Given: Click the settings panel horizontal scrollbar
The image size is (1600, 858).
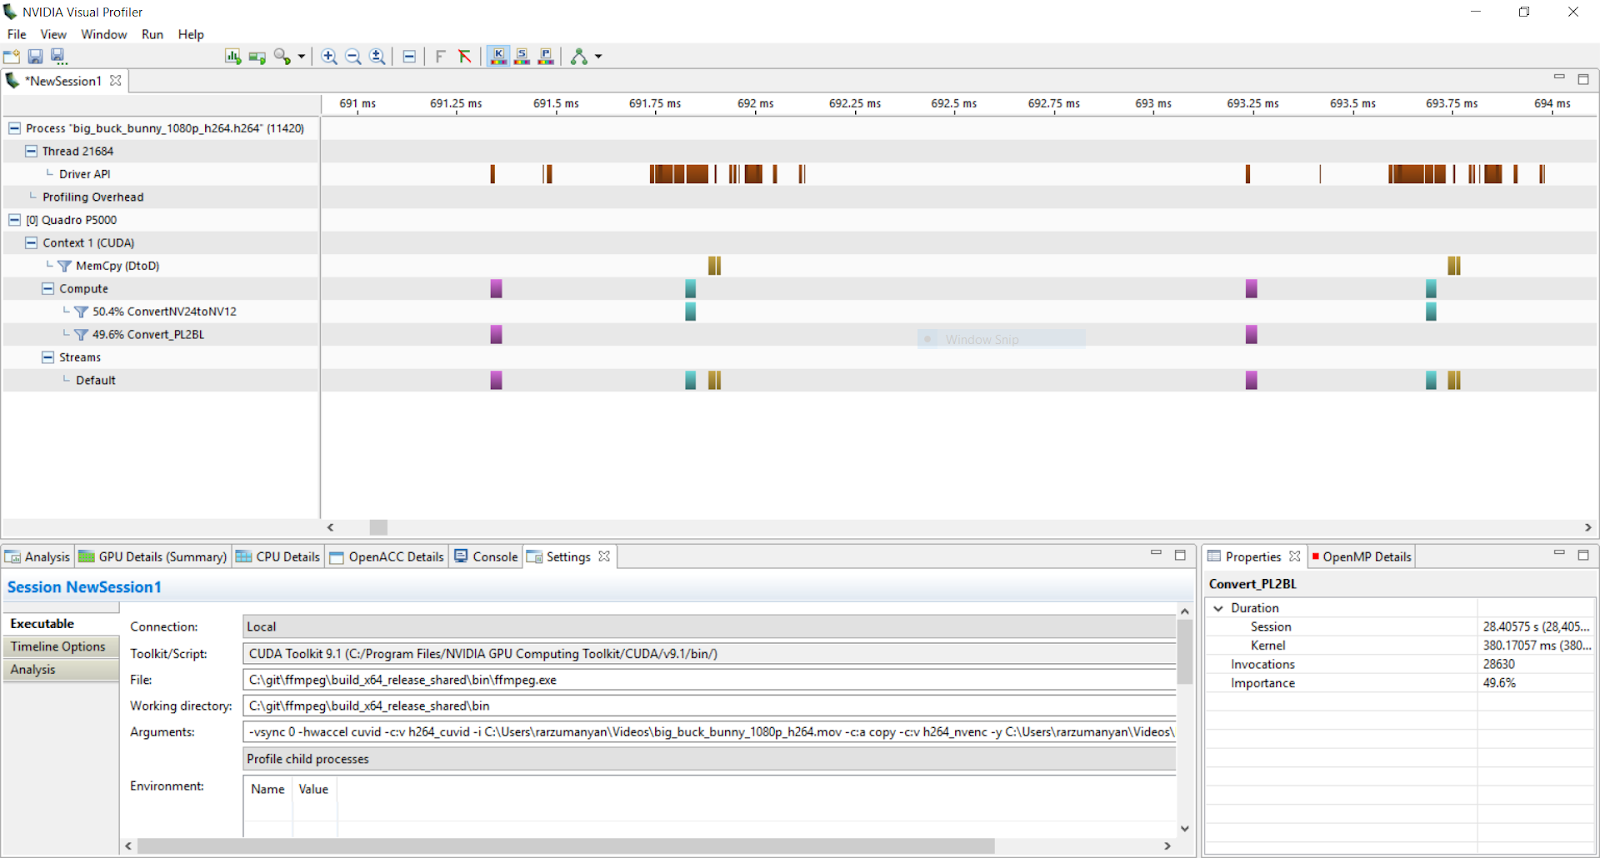Looking at the screenshot, I should 566,846.
